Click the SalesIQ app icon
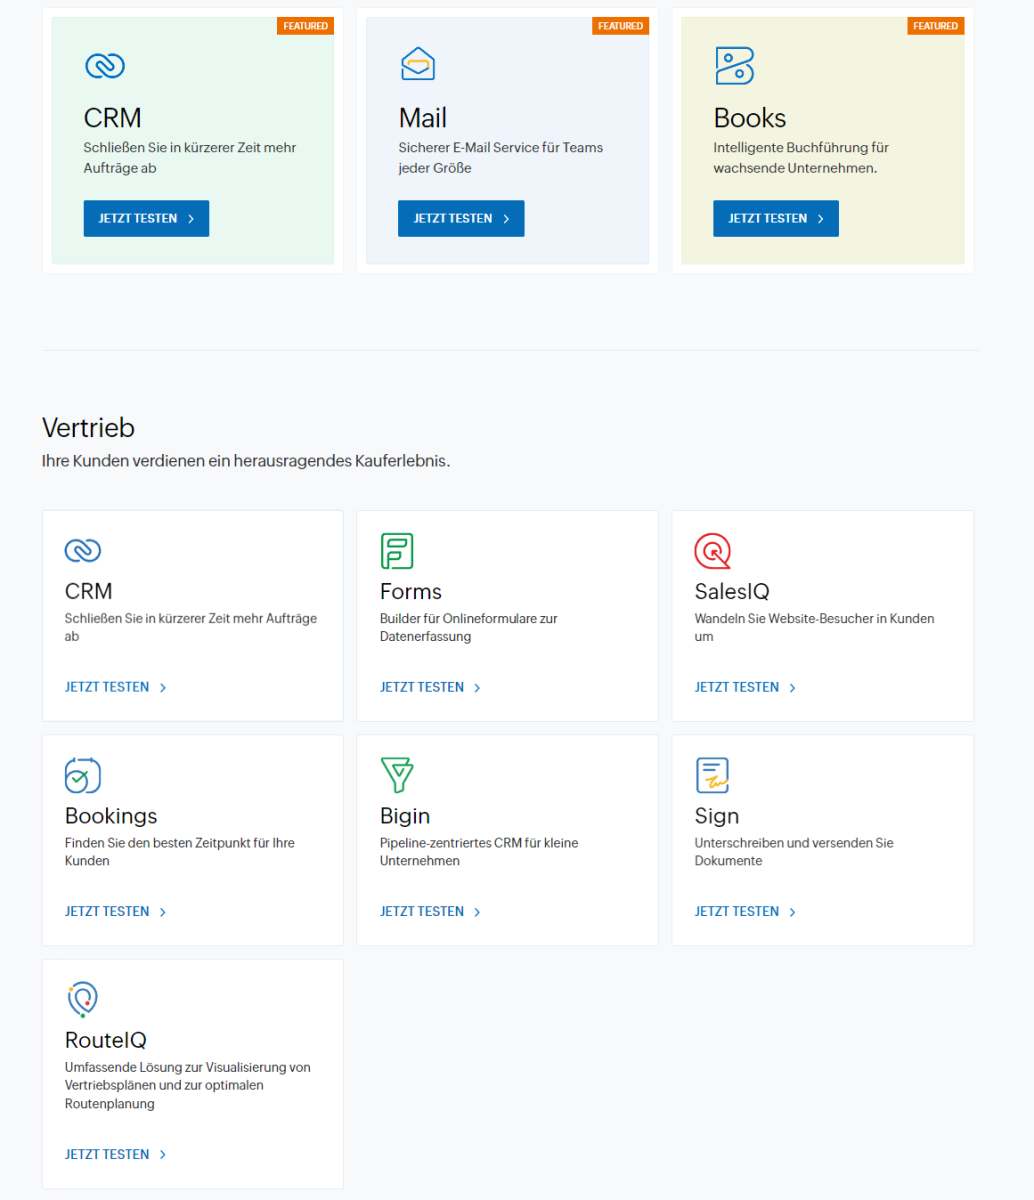 (713, 551)
